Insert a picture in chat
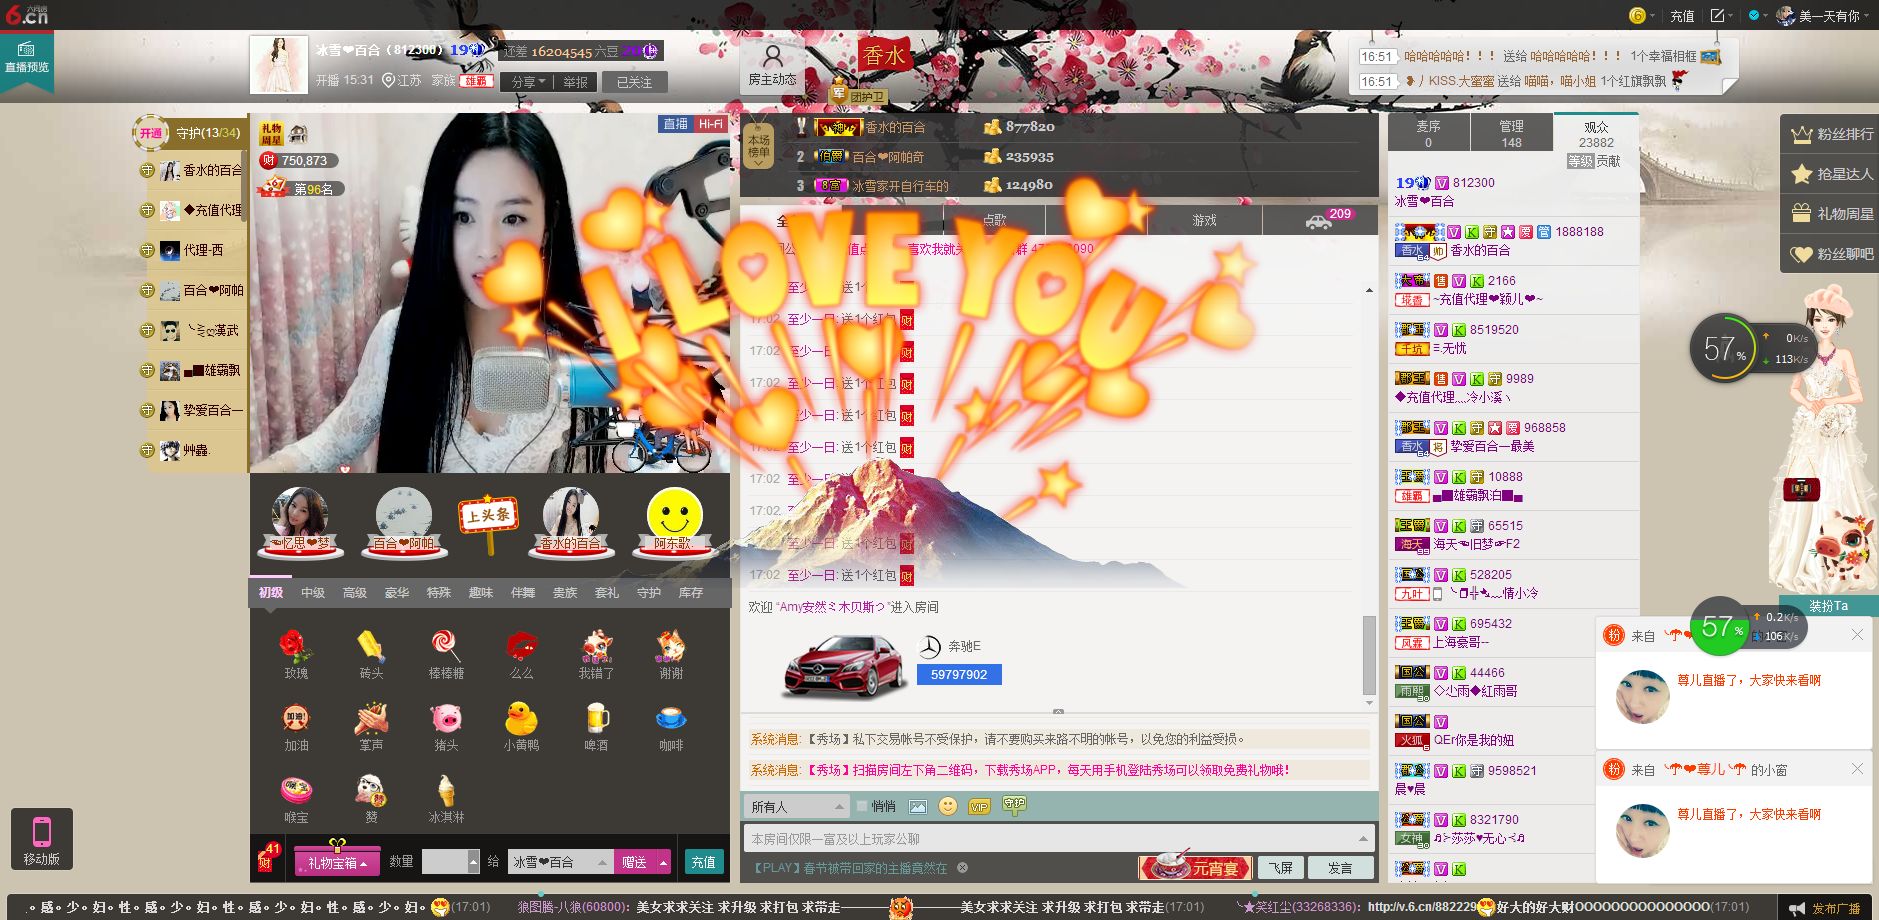The height and width of the screenshot is (920, 1879). tap(917, 806)
